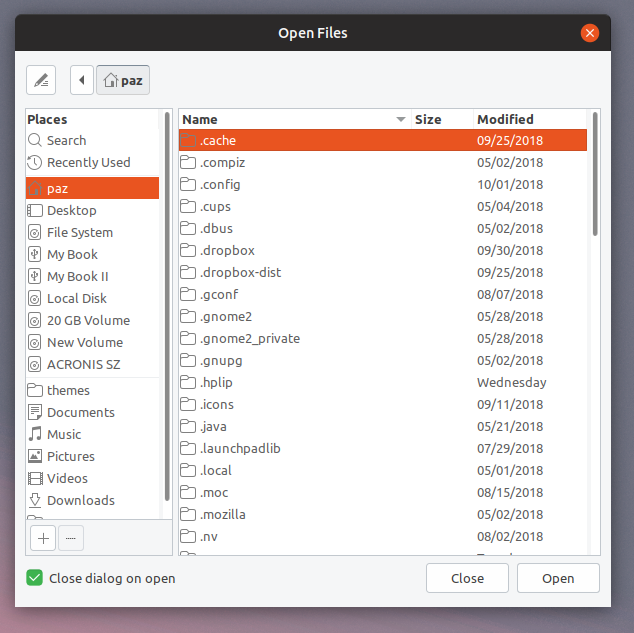This screenshot has height=633, width=634.
Task: Close the Open Files dialog window
Action: (x=590, y=33)
